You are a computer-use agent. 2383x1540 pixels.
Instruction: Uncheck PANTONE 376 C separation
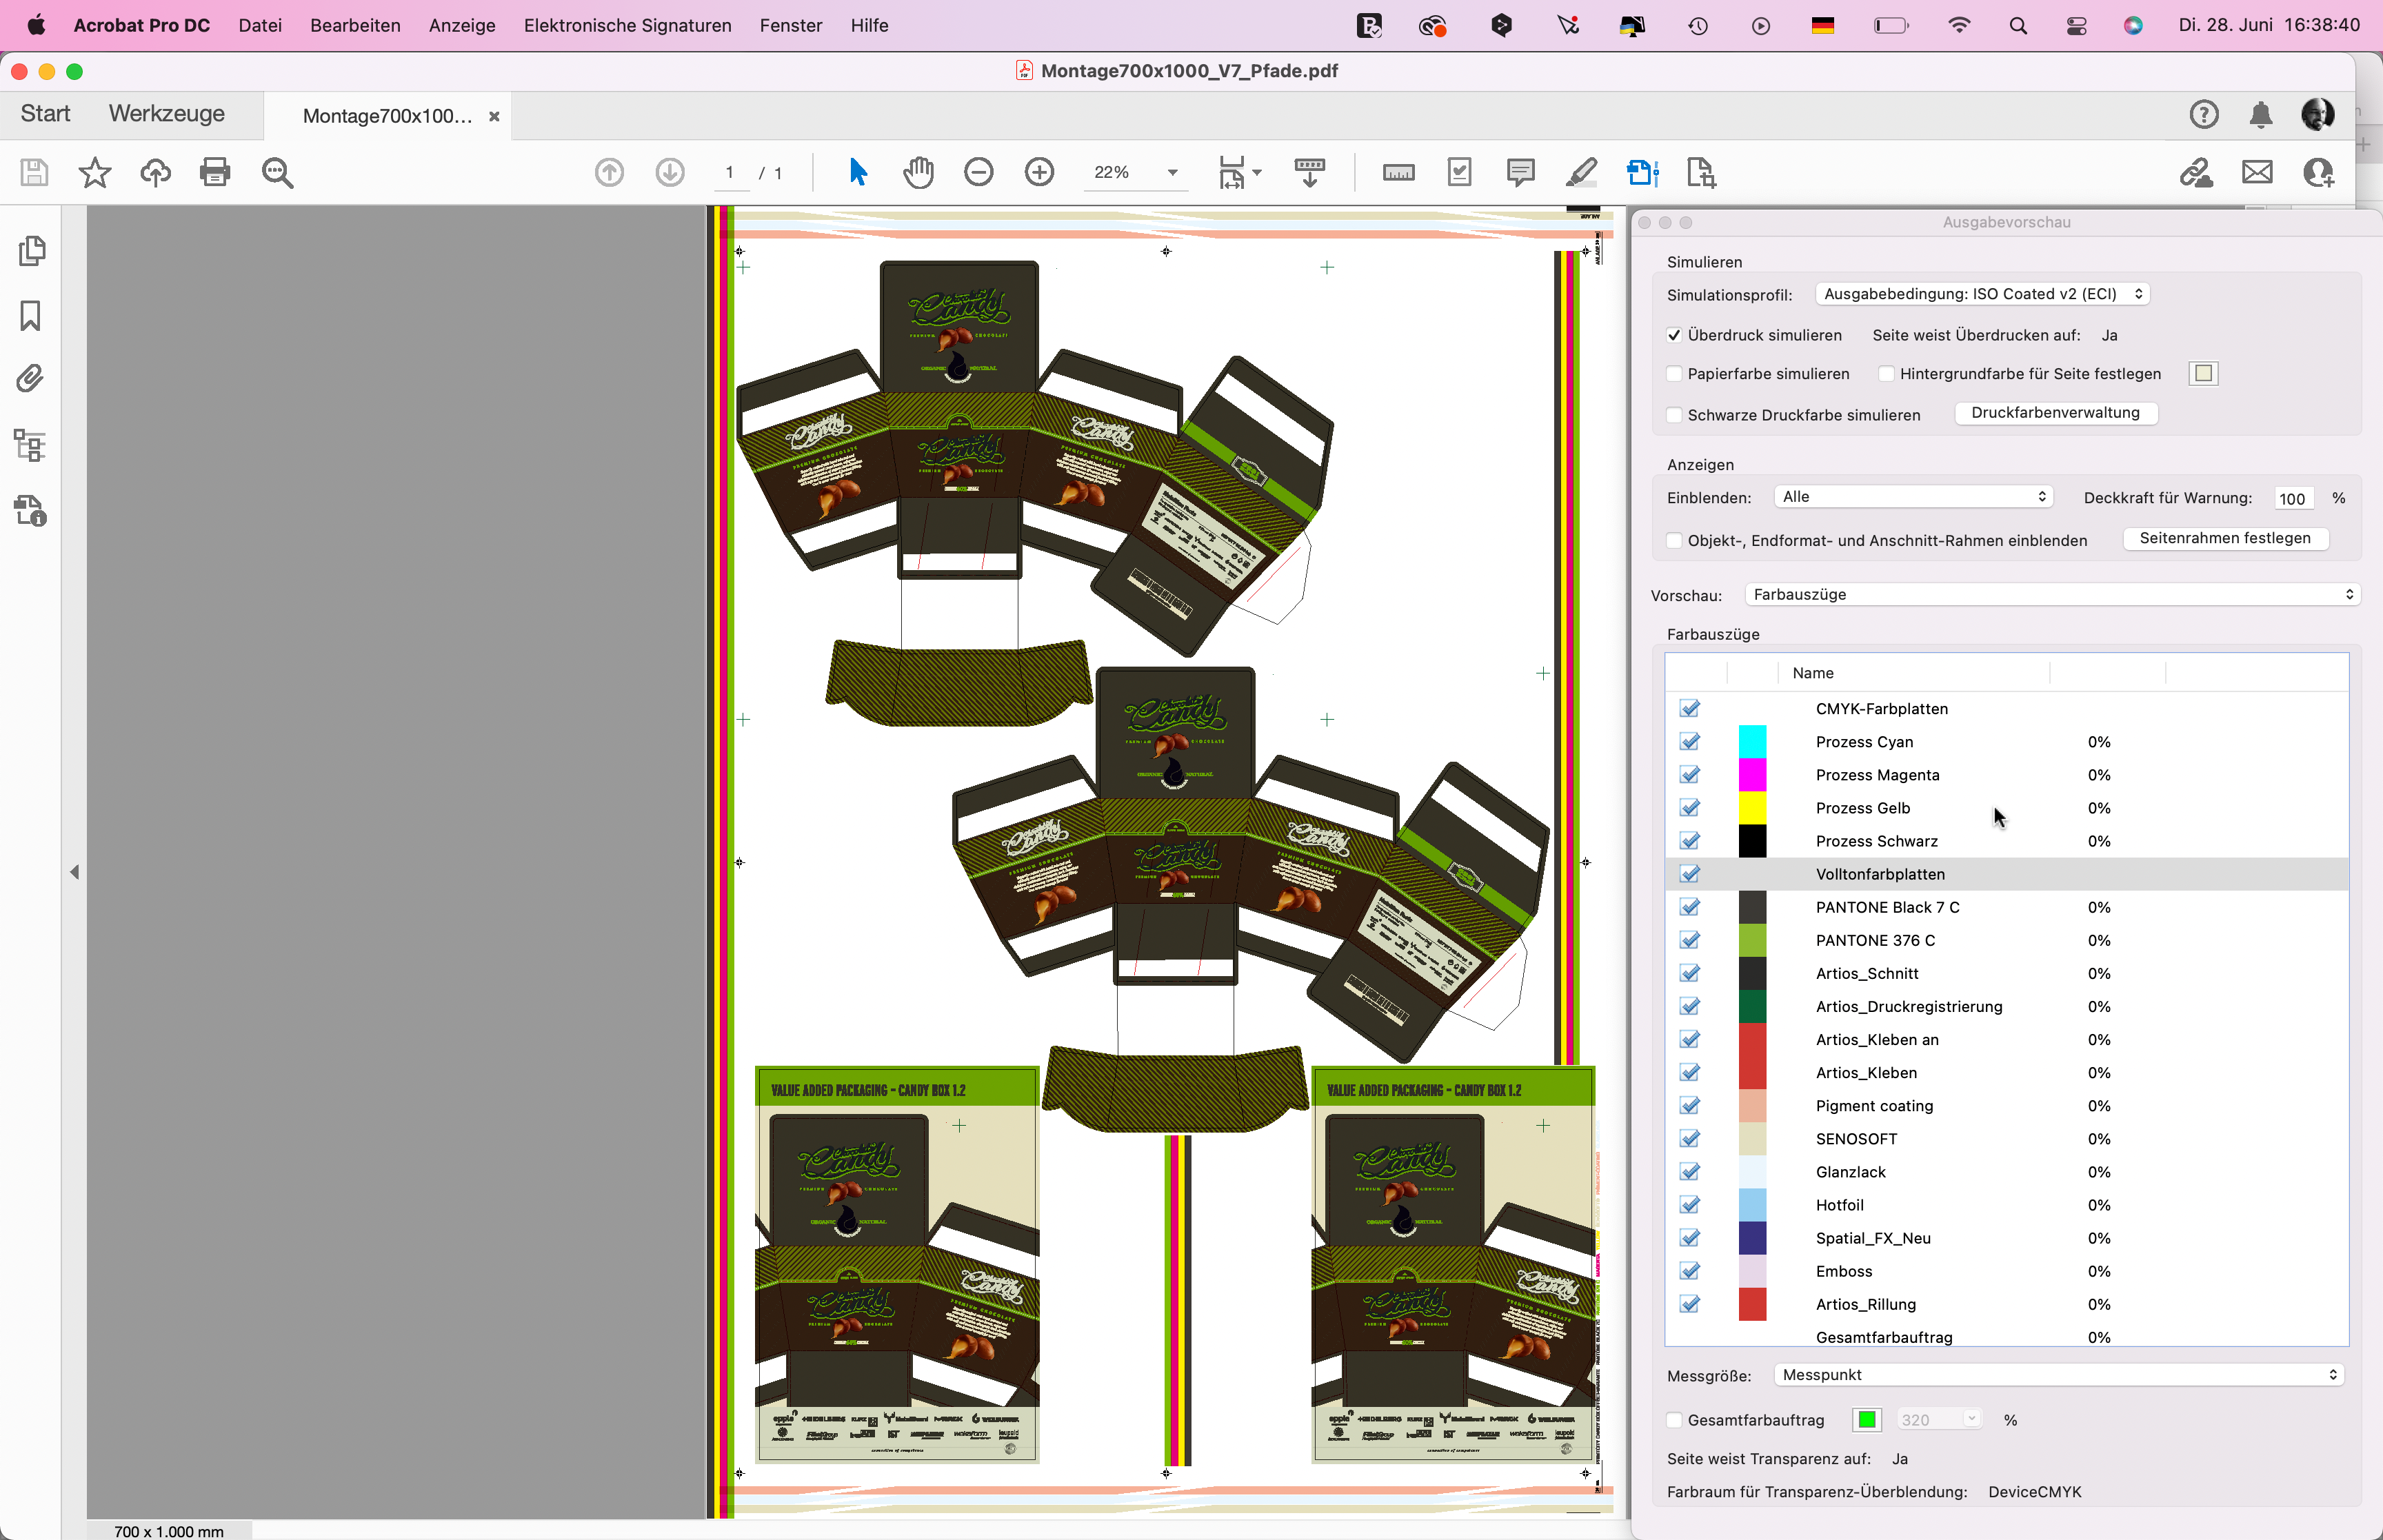1690,940
